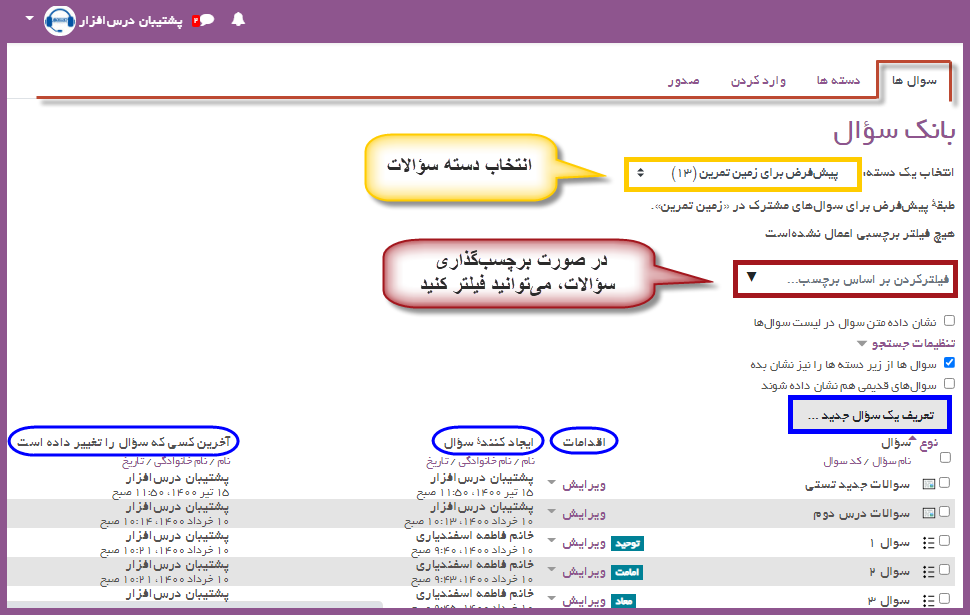The height and width of the screenshot is (615, 970).
Task: Select checkbox for سوال ۳ row
Action: [944, 598]
